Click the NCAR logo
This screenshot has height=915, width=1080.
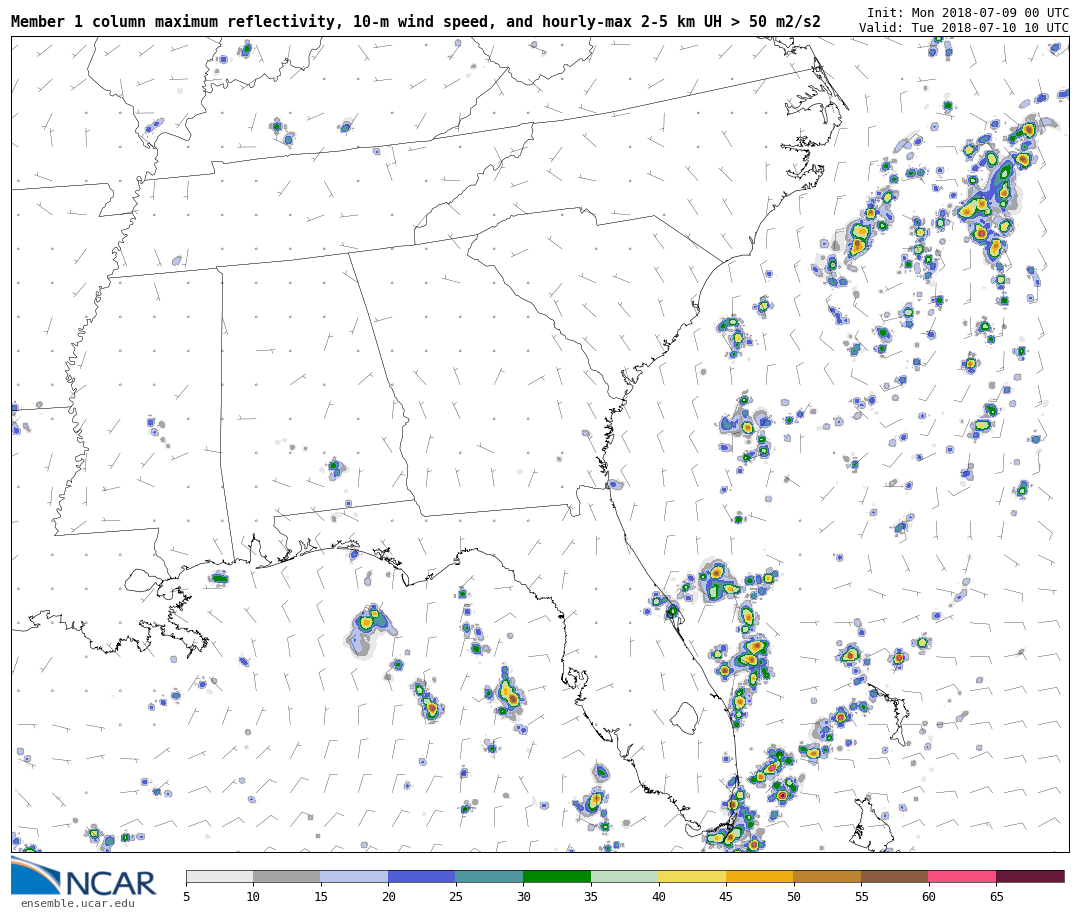(83, 877)
